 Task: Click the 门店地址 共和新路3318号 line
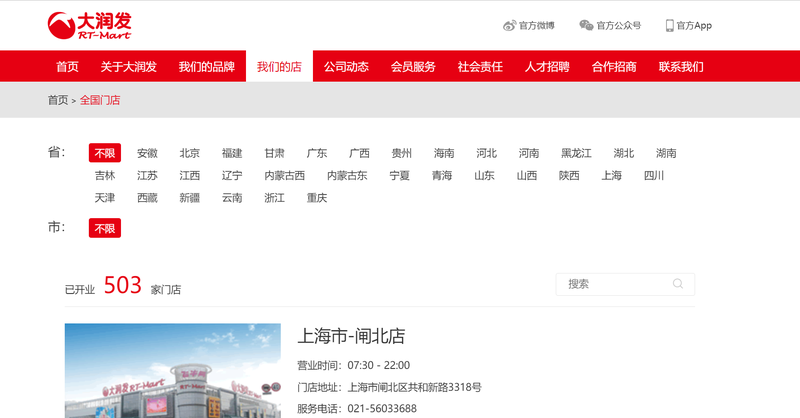[x=389, y=387]
